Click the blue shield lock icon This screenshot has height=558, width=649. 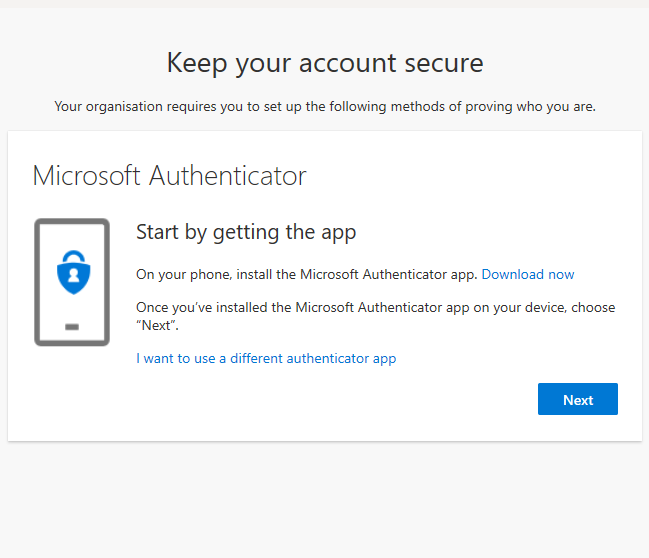click(x=74, y=272)
